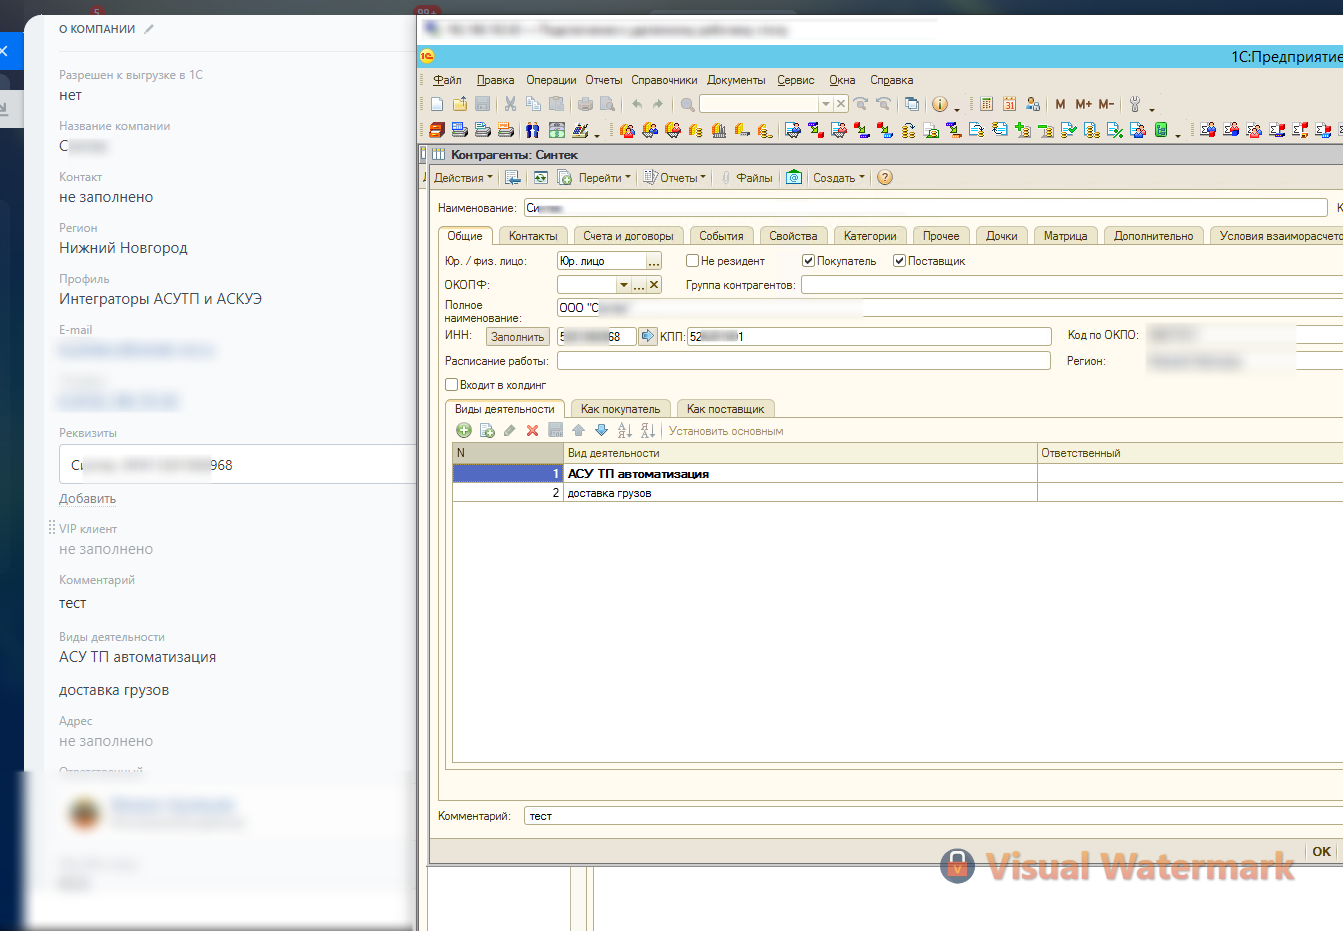Viewport: 1343px width, 931px height.
Task: Click the M- memory button
Action: (1106, 104)
